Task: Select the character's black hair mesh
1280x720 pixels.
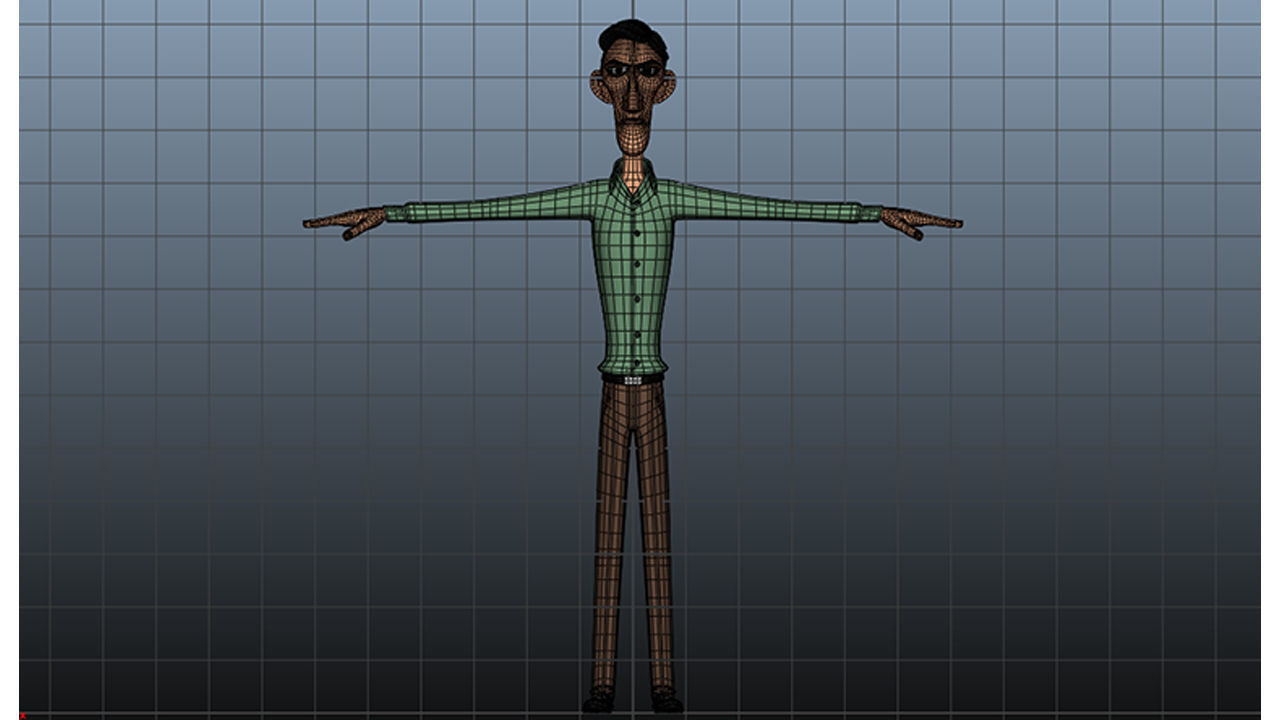Action: pyautogui.click(x=632, y=37)
